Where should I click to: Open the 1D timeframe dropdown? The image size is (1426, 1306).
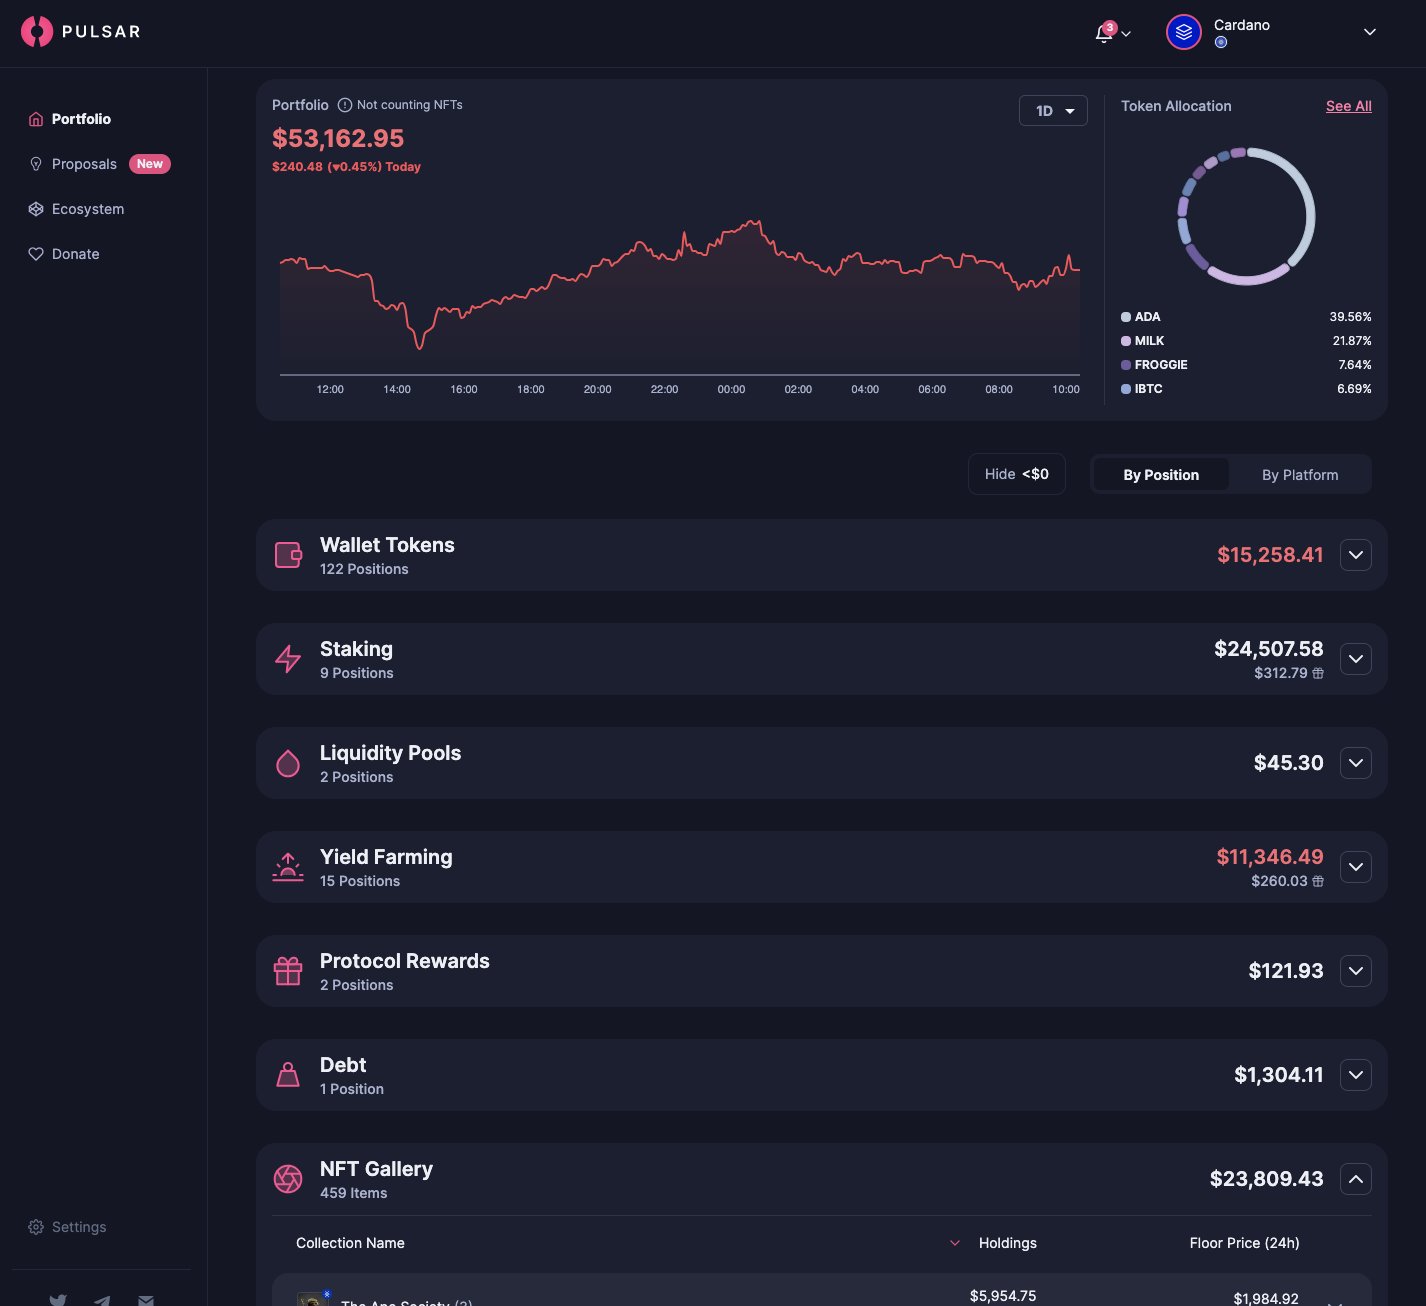click(x=1053, y=110)
